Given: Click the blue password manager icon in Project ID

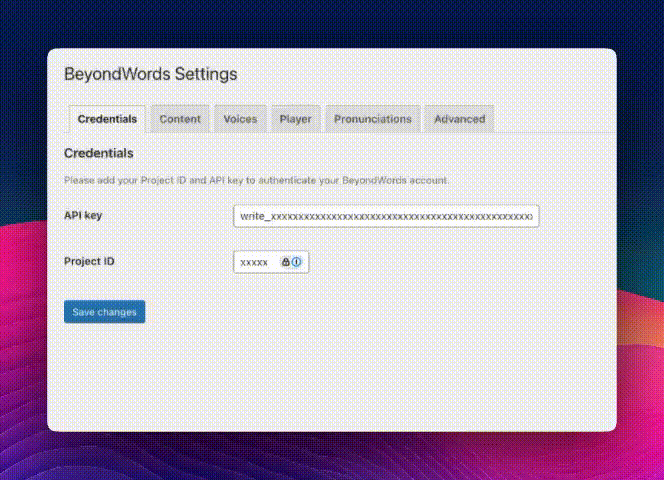Looking at the screenshot, I should (x=296, y=262).
